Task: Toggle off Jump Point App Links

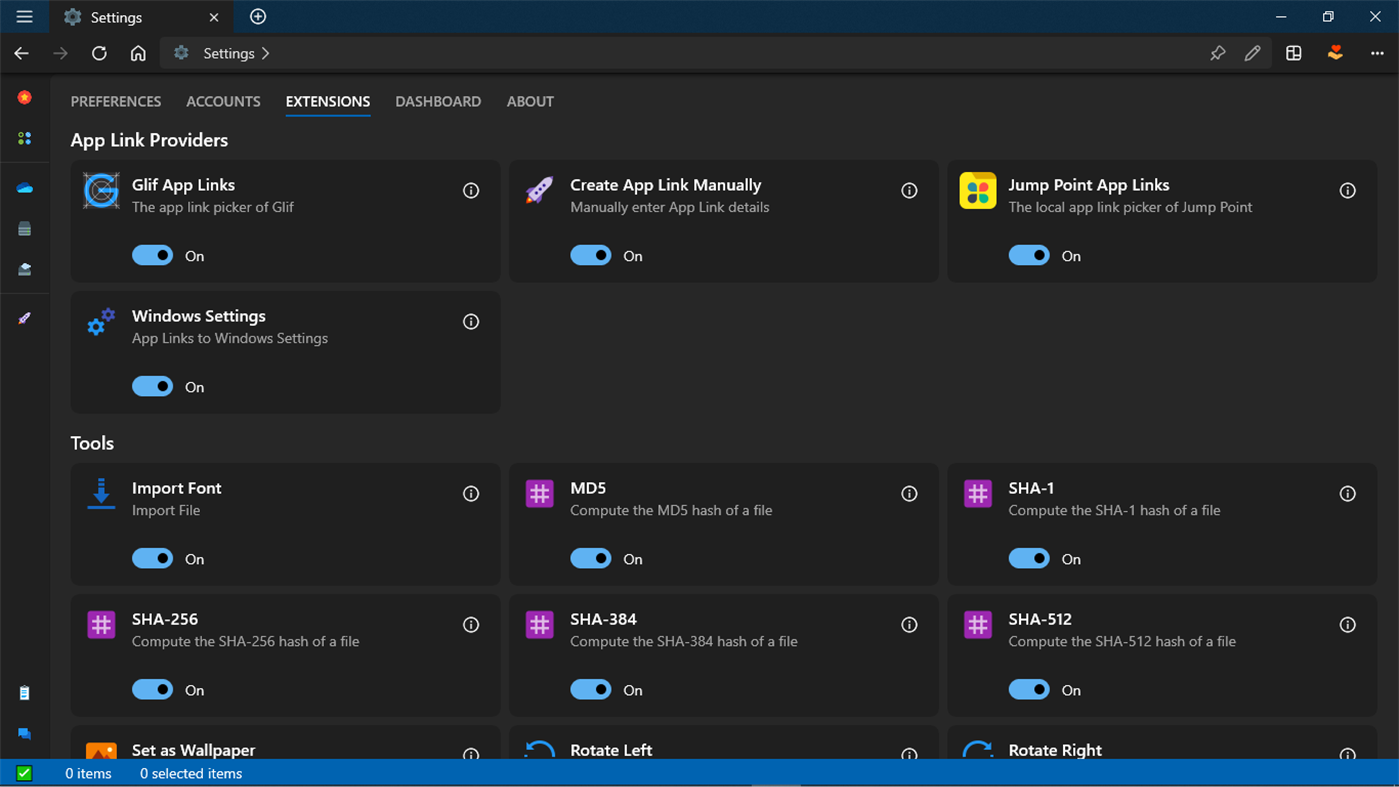Action: (1029, 256)
